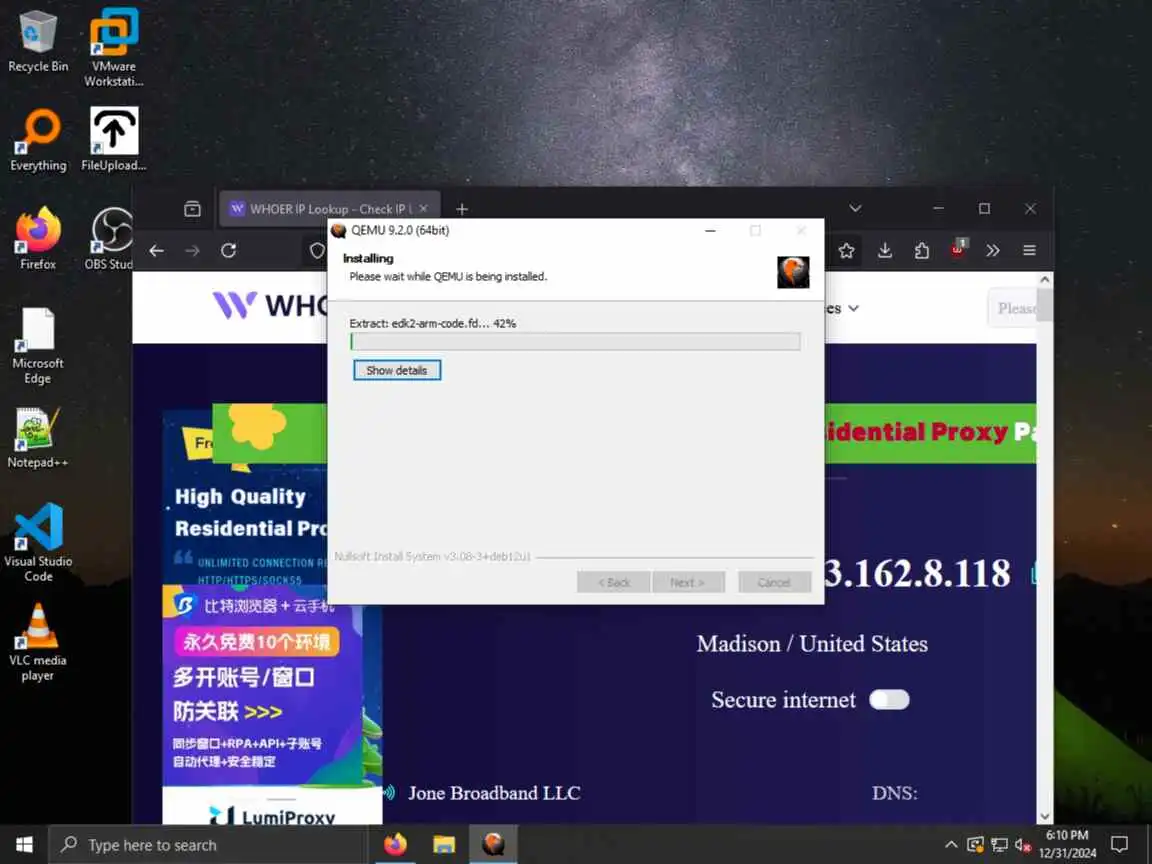The image size is (1152, 864).
Task: Open Firefox extensions puzzle icon
Action: click(x=921, y=251)
